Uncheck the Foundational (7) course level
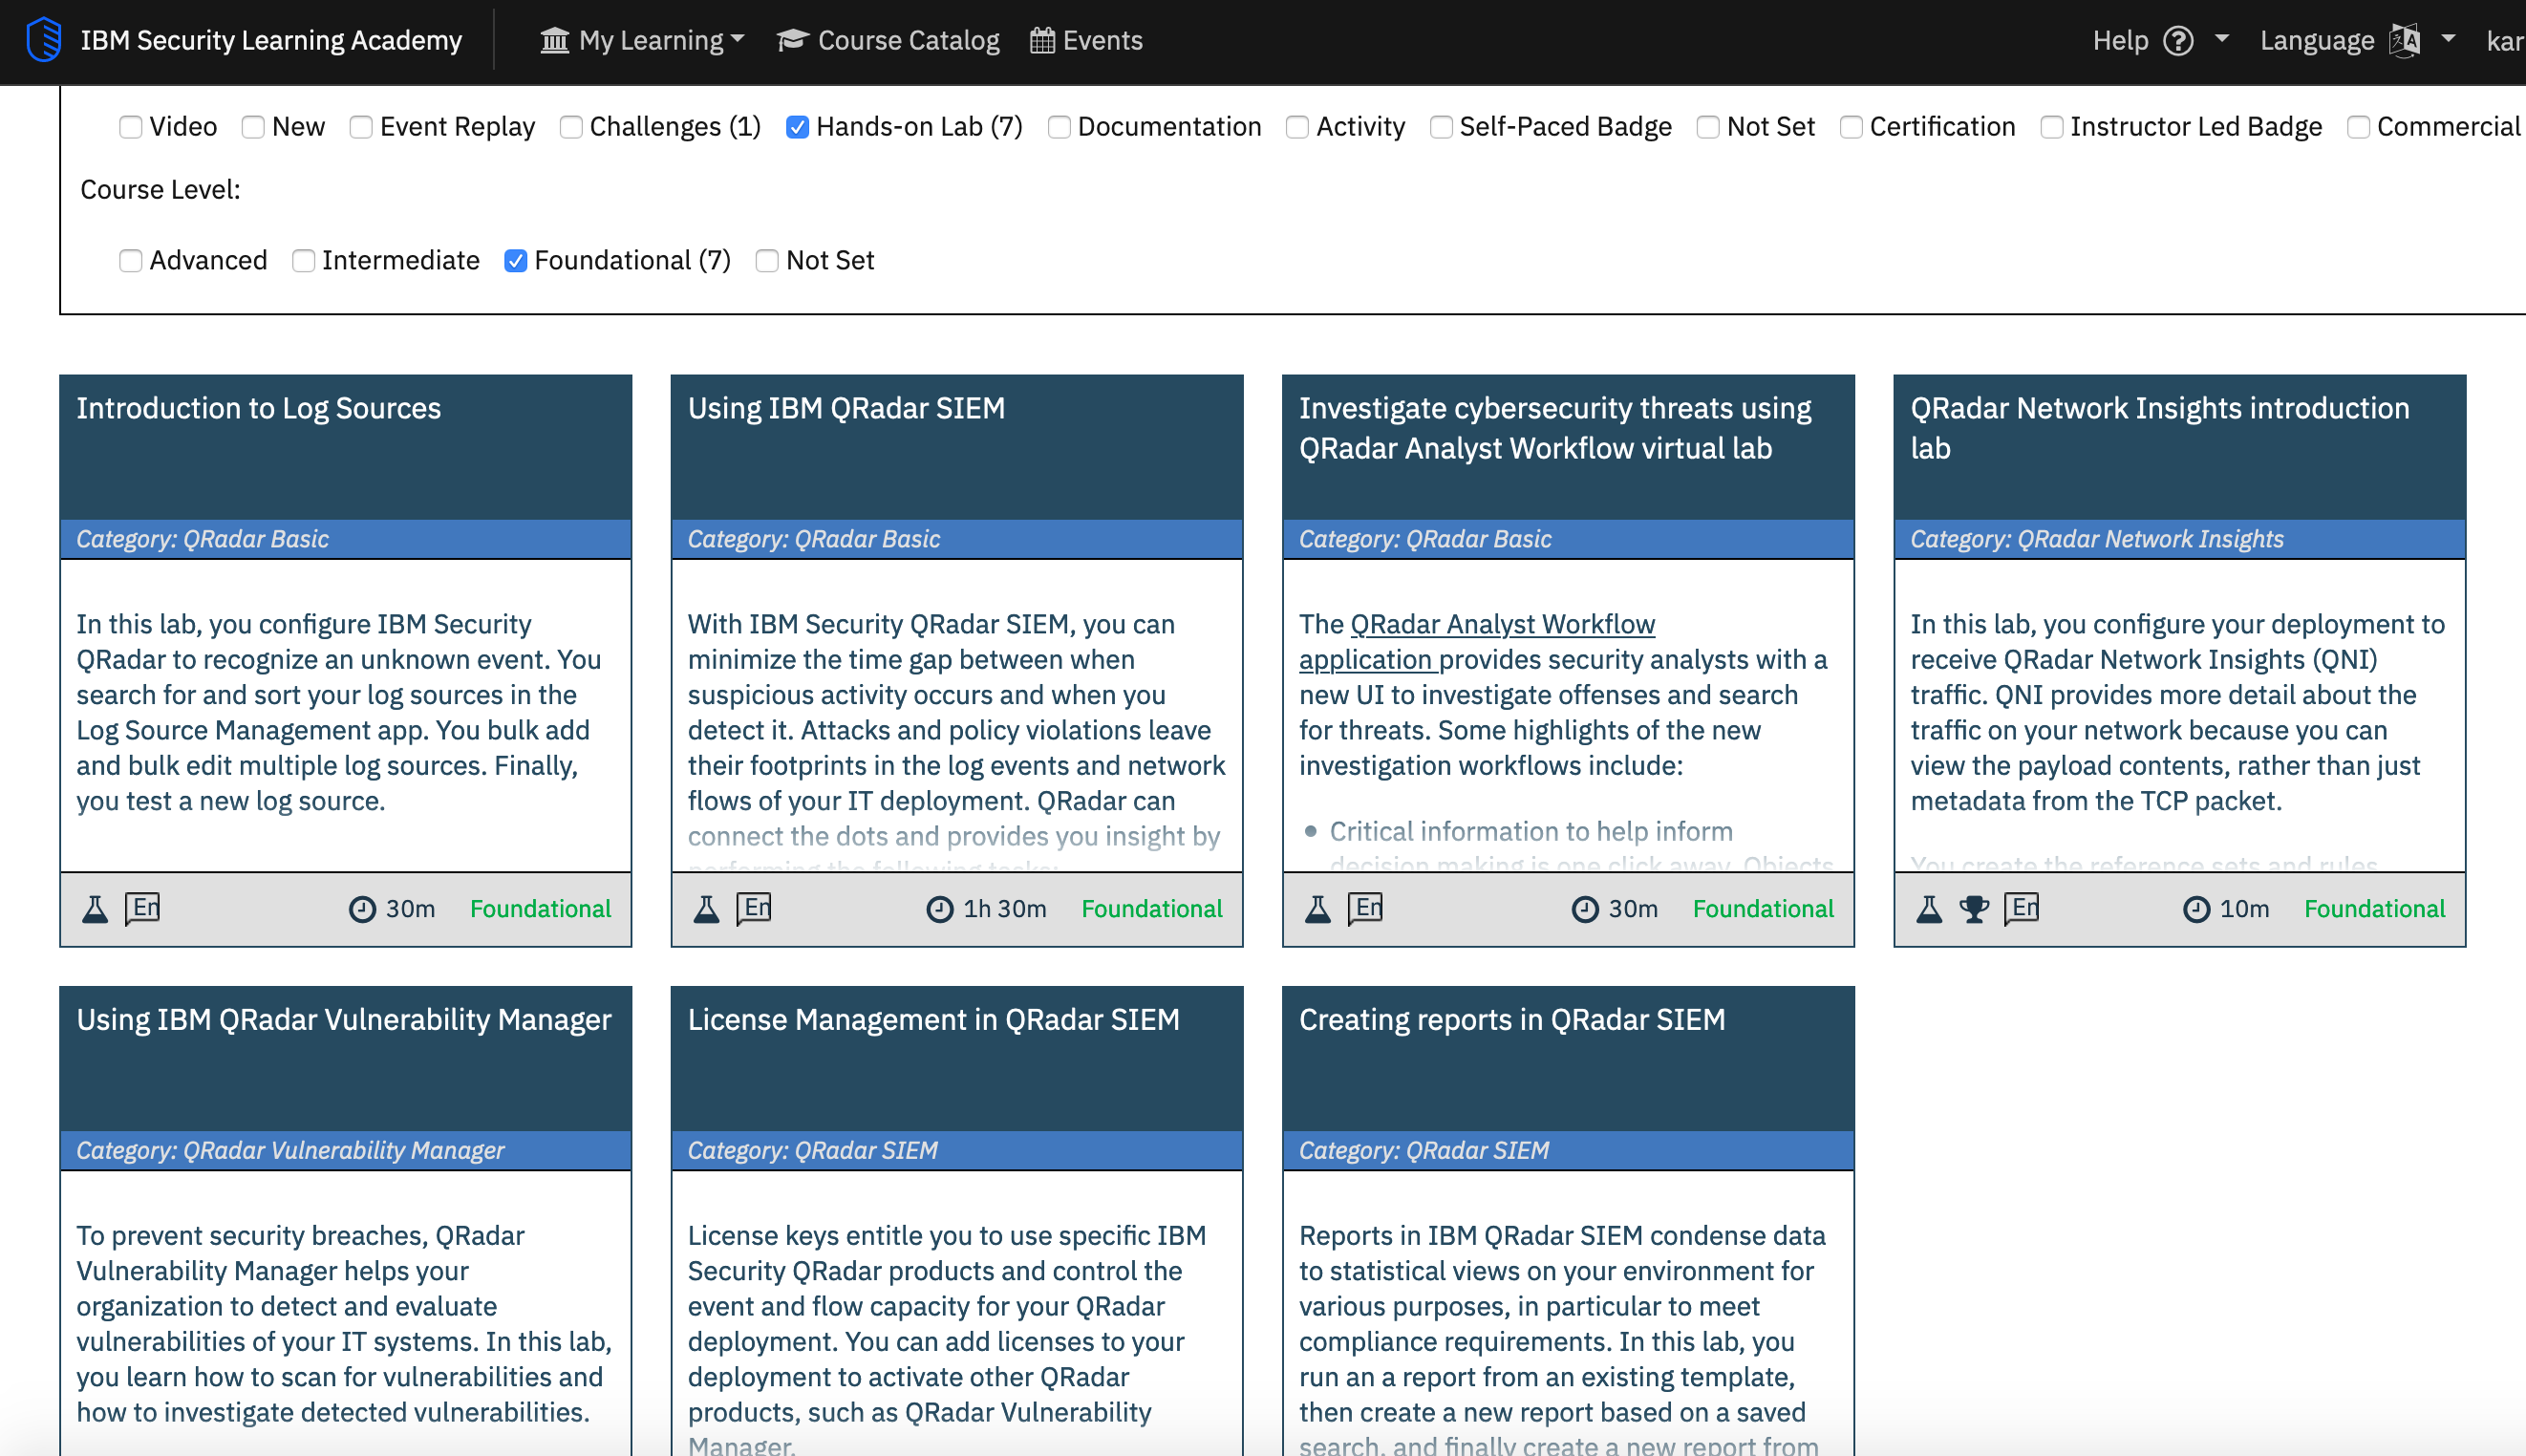The width and height of the screenshot is (2526, 1456). click(515, 261)
